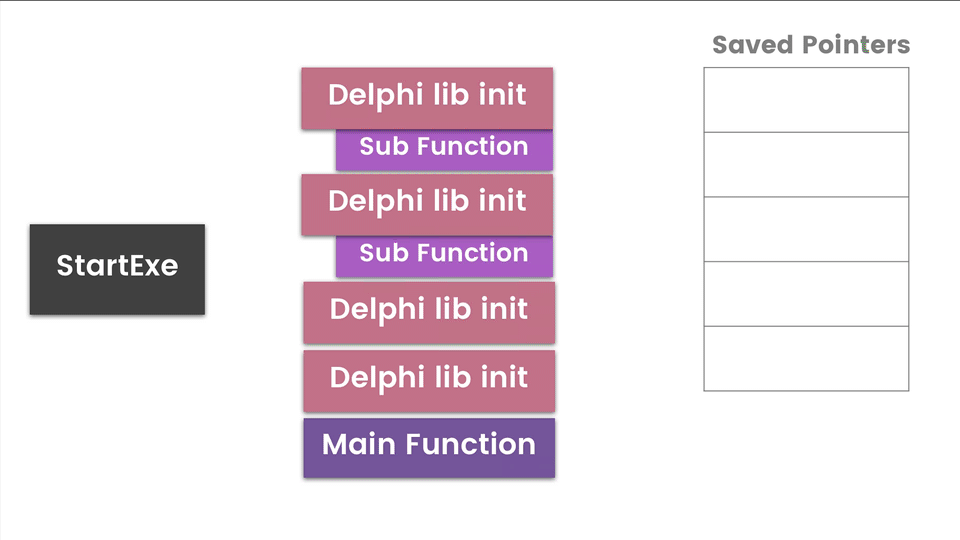The image size is (960, 540).
Task: Select the fourth Saved Pointers cell
Action: pyautogui.click(x=806, y=294)
